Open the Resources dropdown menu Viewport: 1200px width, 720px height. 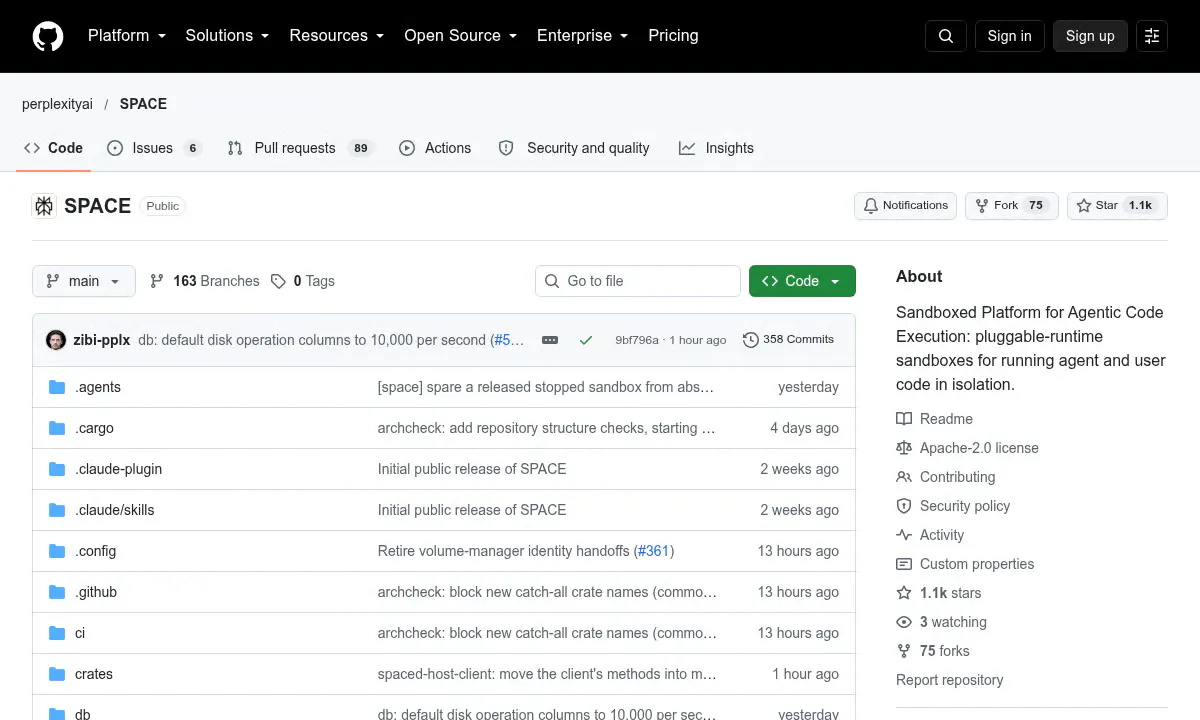[336, 36]
